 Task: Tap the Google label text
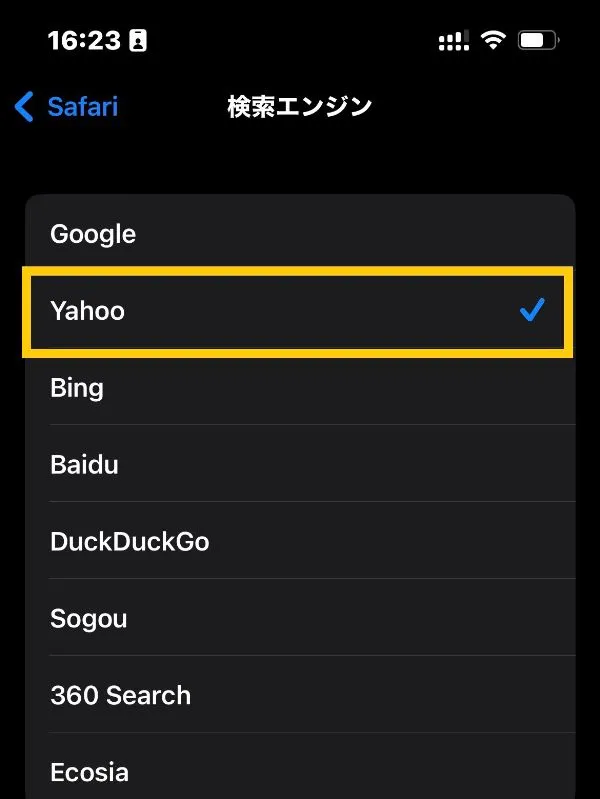click(93, 234)
